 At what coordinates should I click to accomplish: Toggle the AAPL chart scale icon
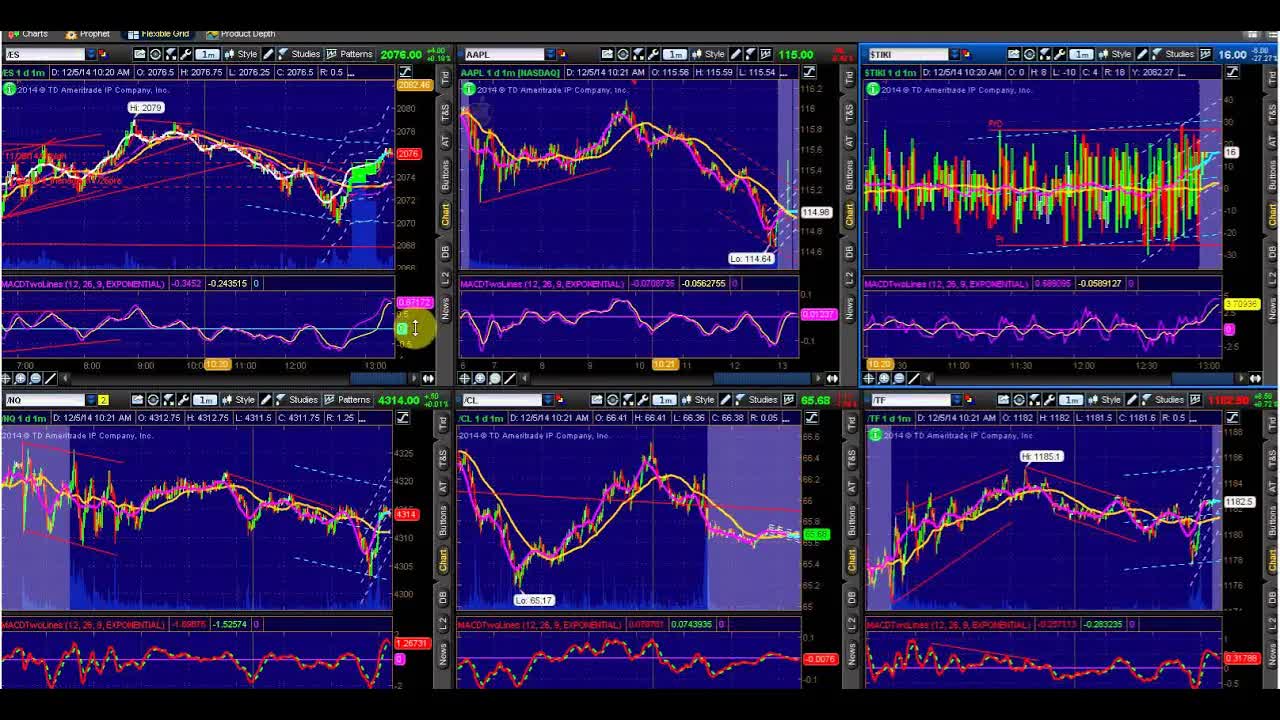tap(809, 72)
